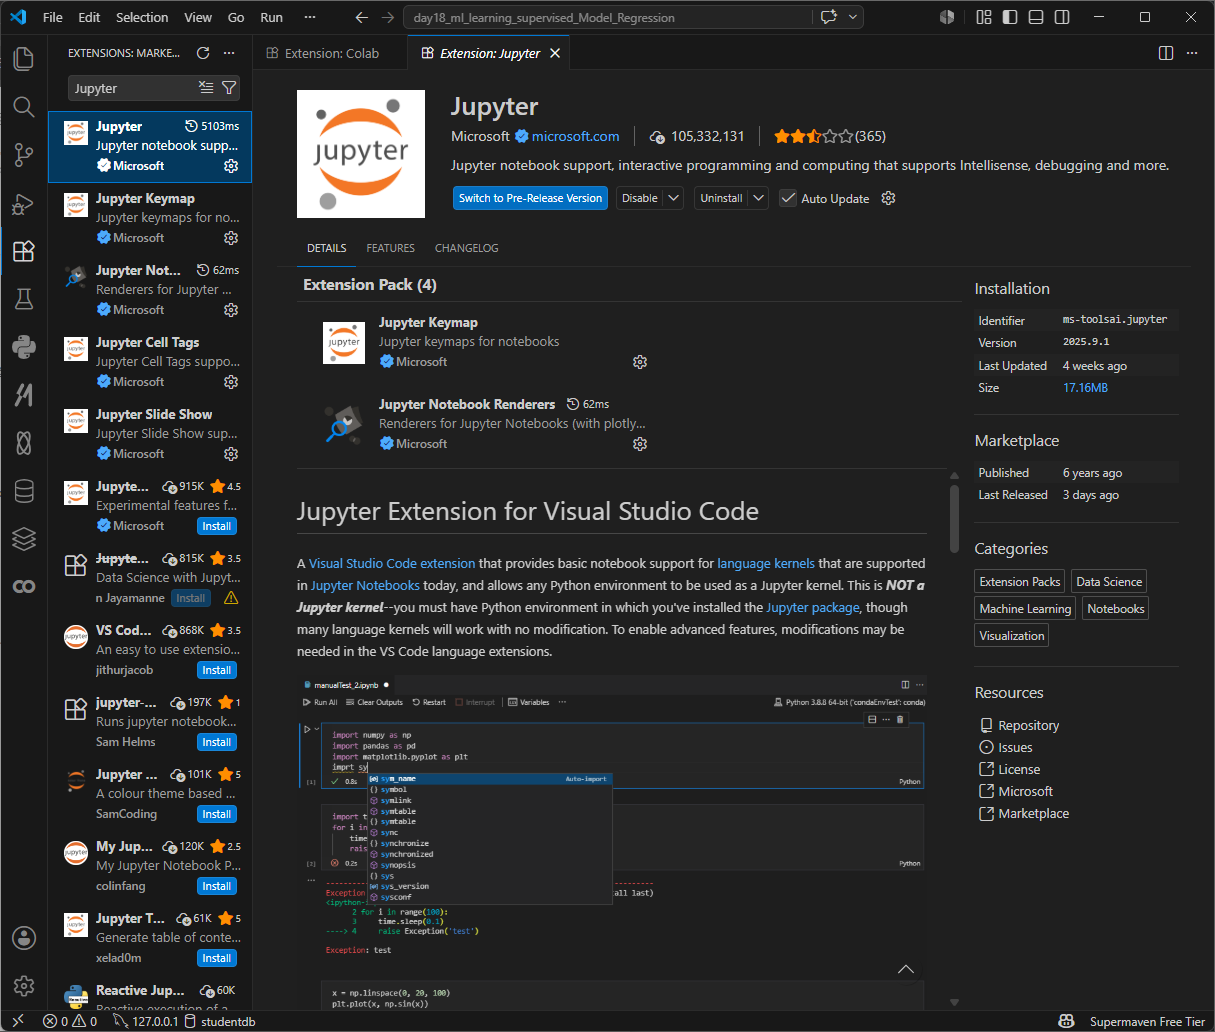The image size is (1215, 1032).
Task: Click the Supermaven Free Tier status item
Action: (x=1147, y=1021)
